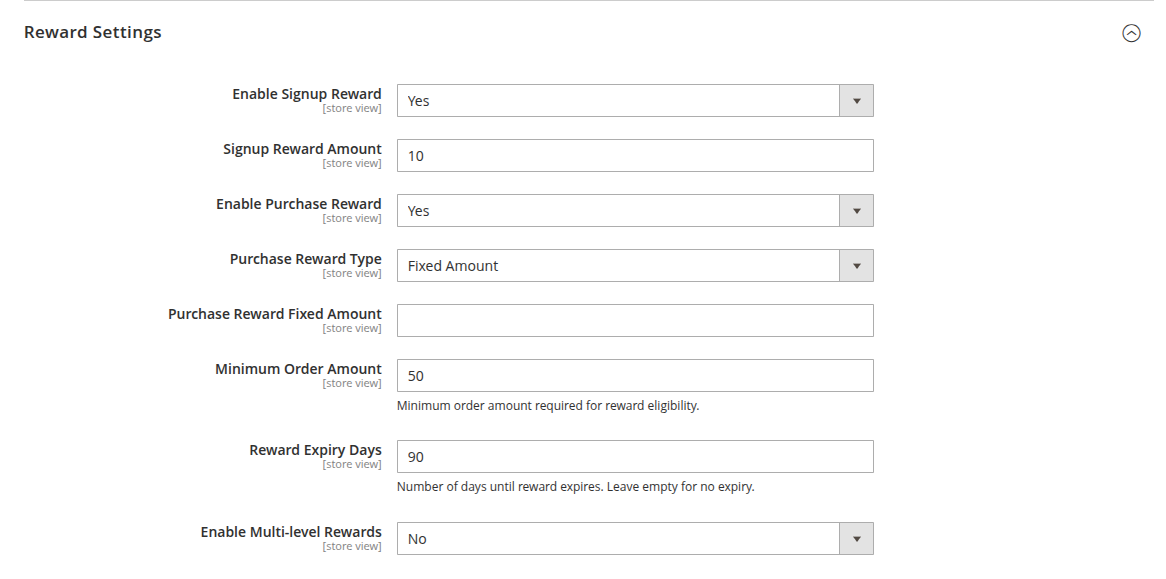The image size is (1166, 579).
Task: Click the Signup Reward Amount field
Action: point(635,156)
